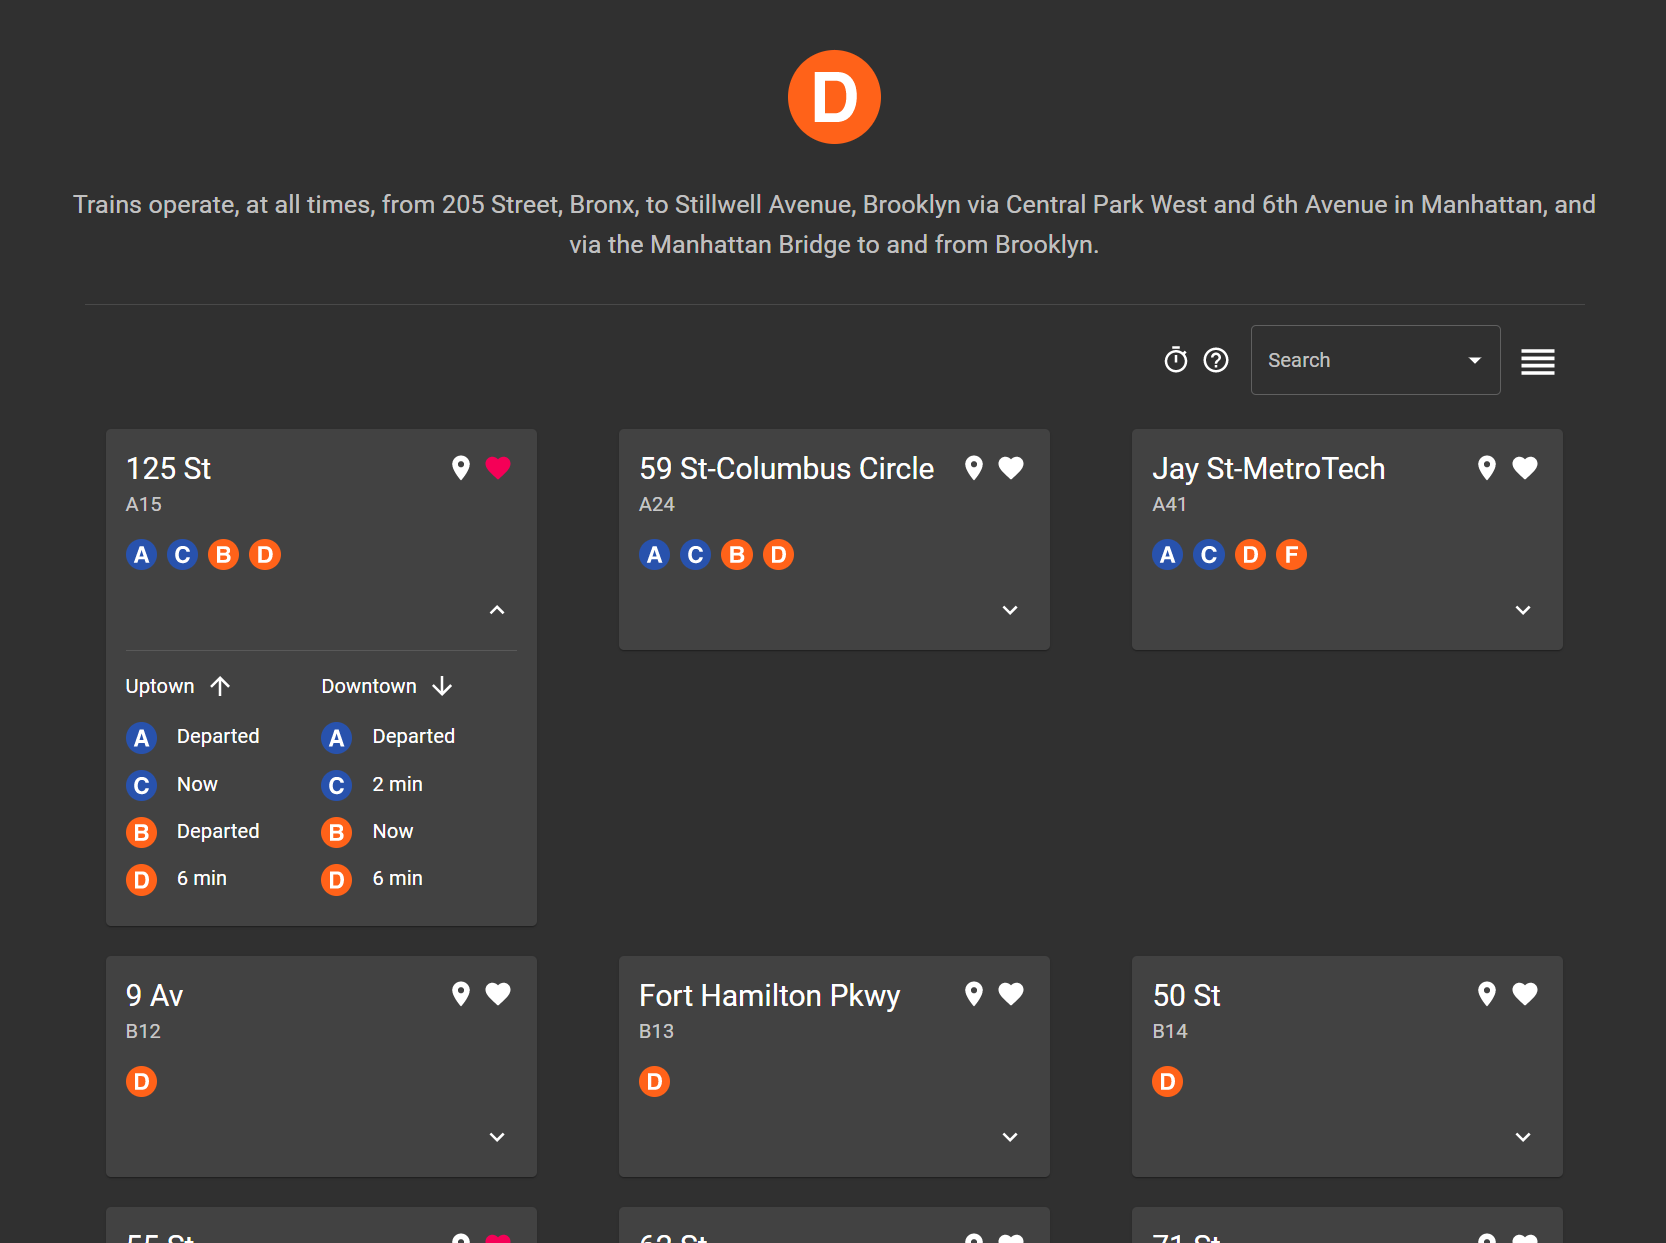Show 50 St location pin
1666x1243 pixels.
[1487, 994]
